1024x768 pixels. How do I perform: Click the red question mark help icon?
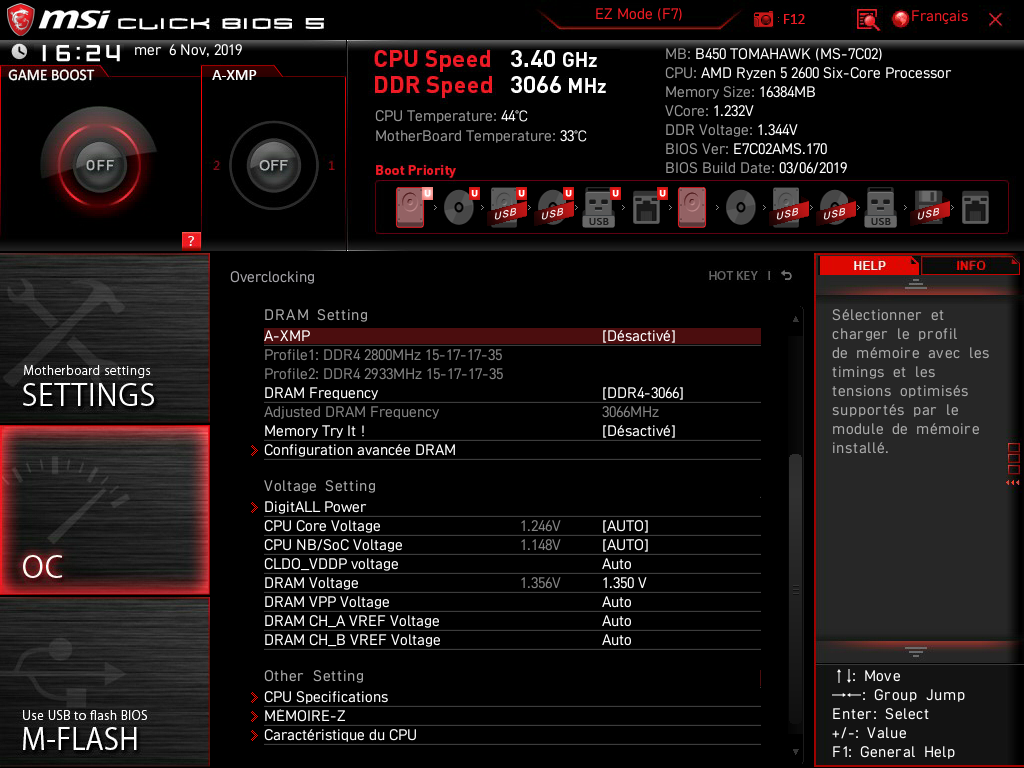pyautogui.click(x=191, y=240)
